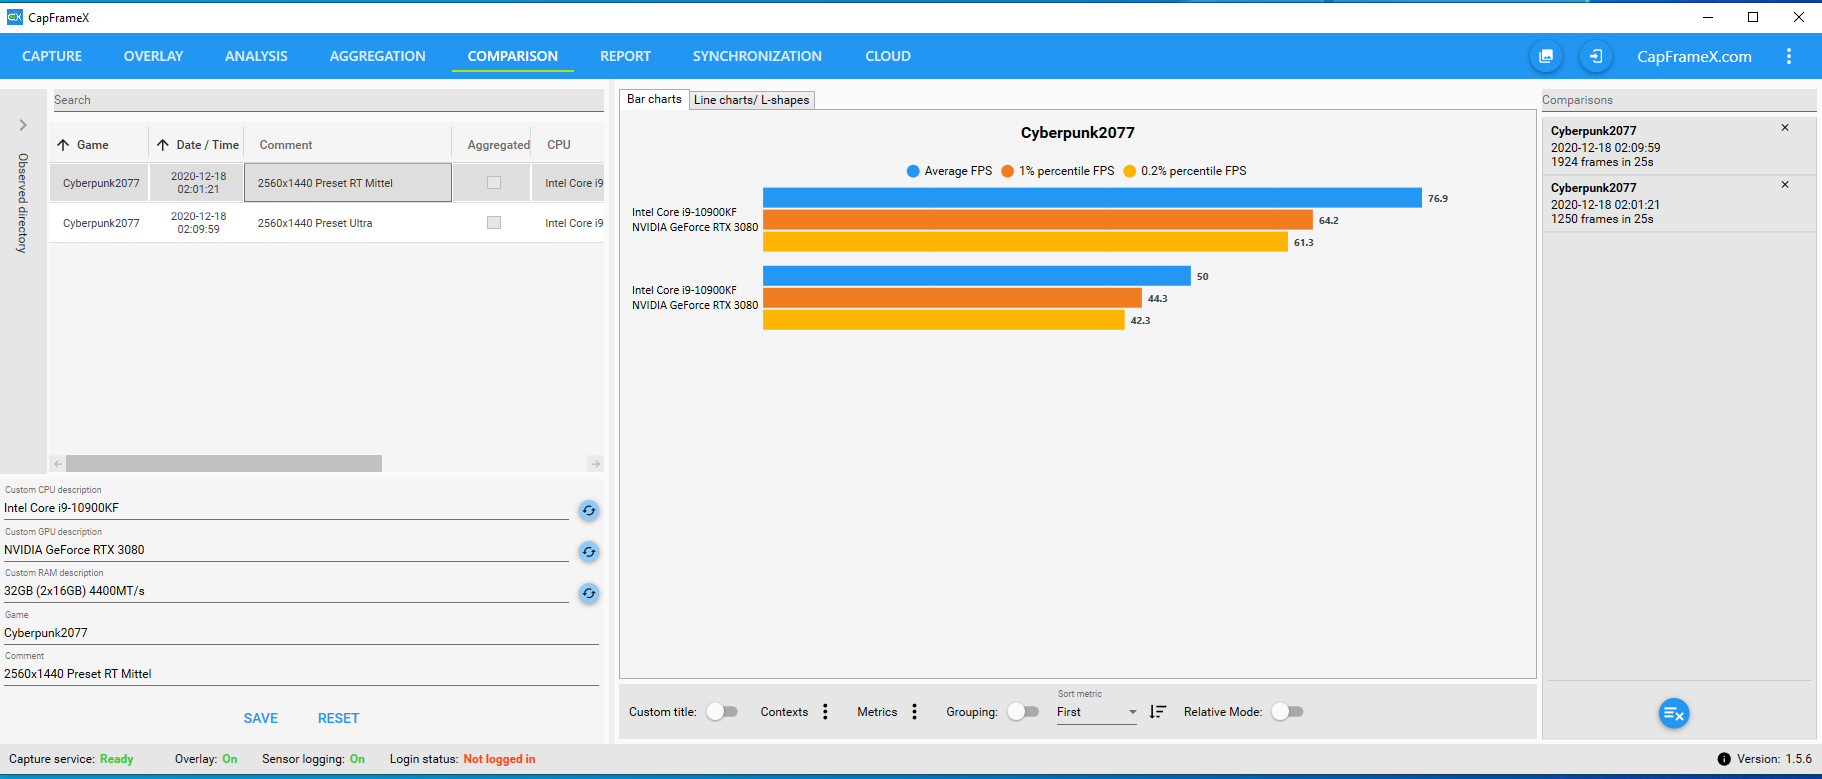
Task: Click the version info icon in status bar
Action: (1724, 759)
